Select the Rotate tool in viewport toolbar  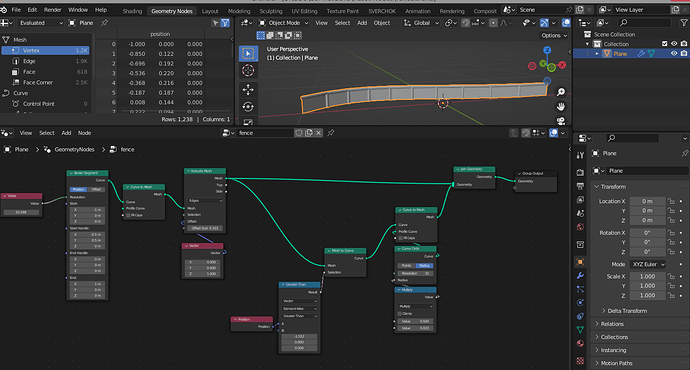point(248,107)
